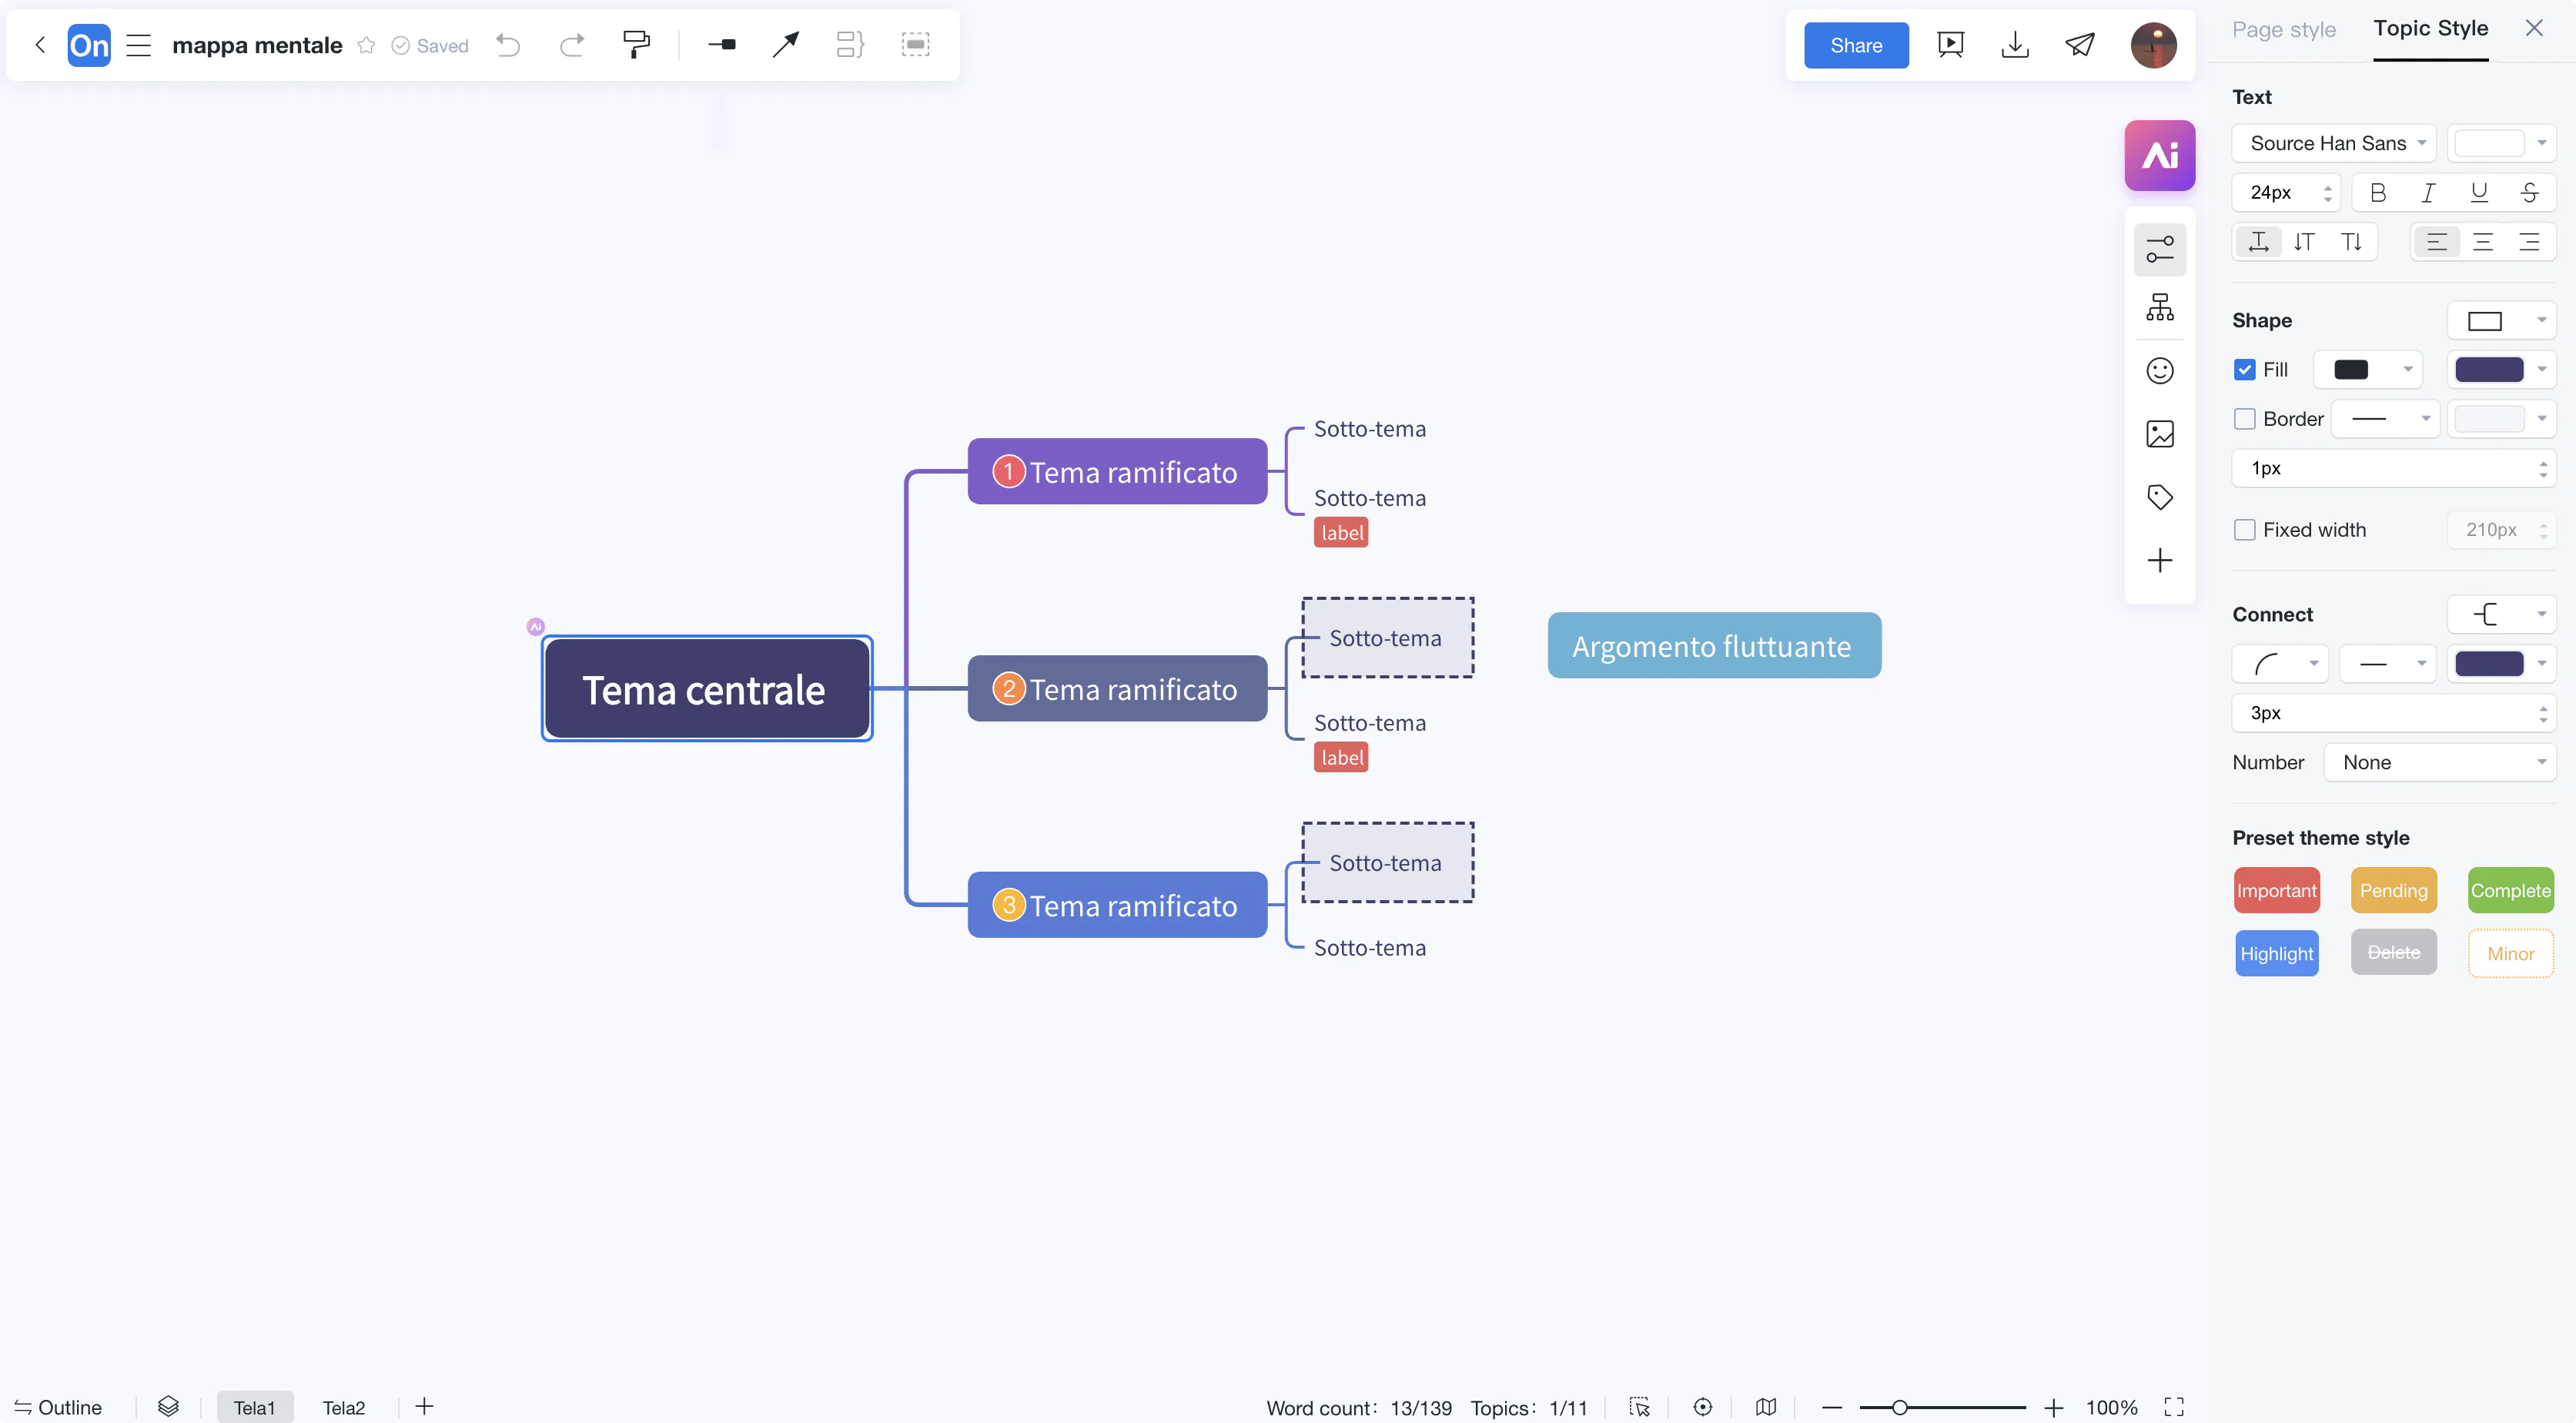The width and height of the screenshot is (2576, 1423).
Task: Open the connector curve style dropdown
Action: (x=2280, y=664)
